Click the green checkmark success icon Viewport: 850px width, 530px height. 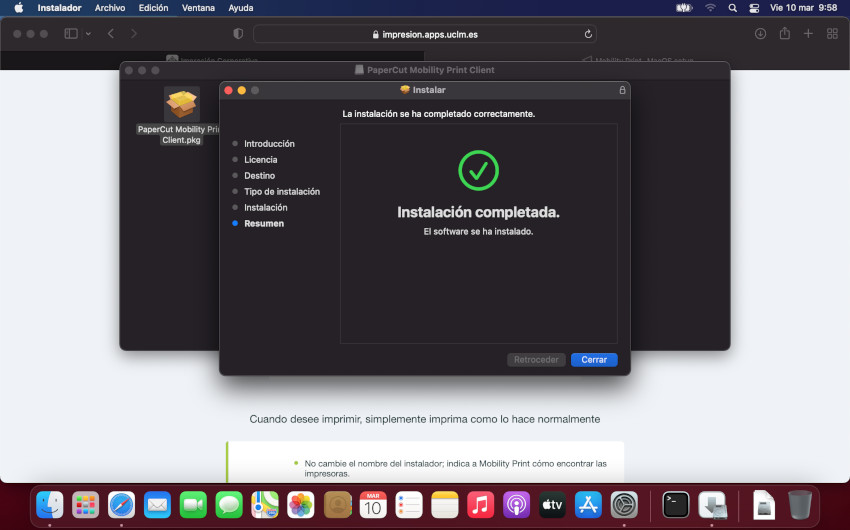478,170
